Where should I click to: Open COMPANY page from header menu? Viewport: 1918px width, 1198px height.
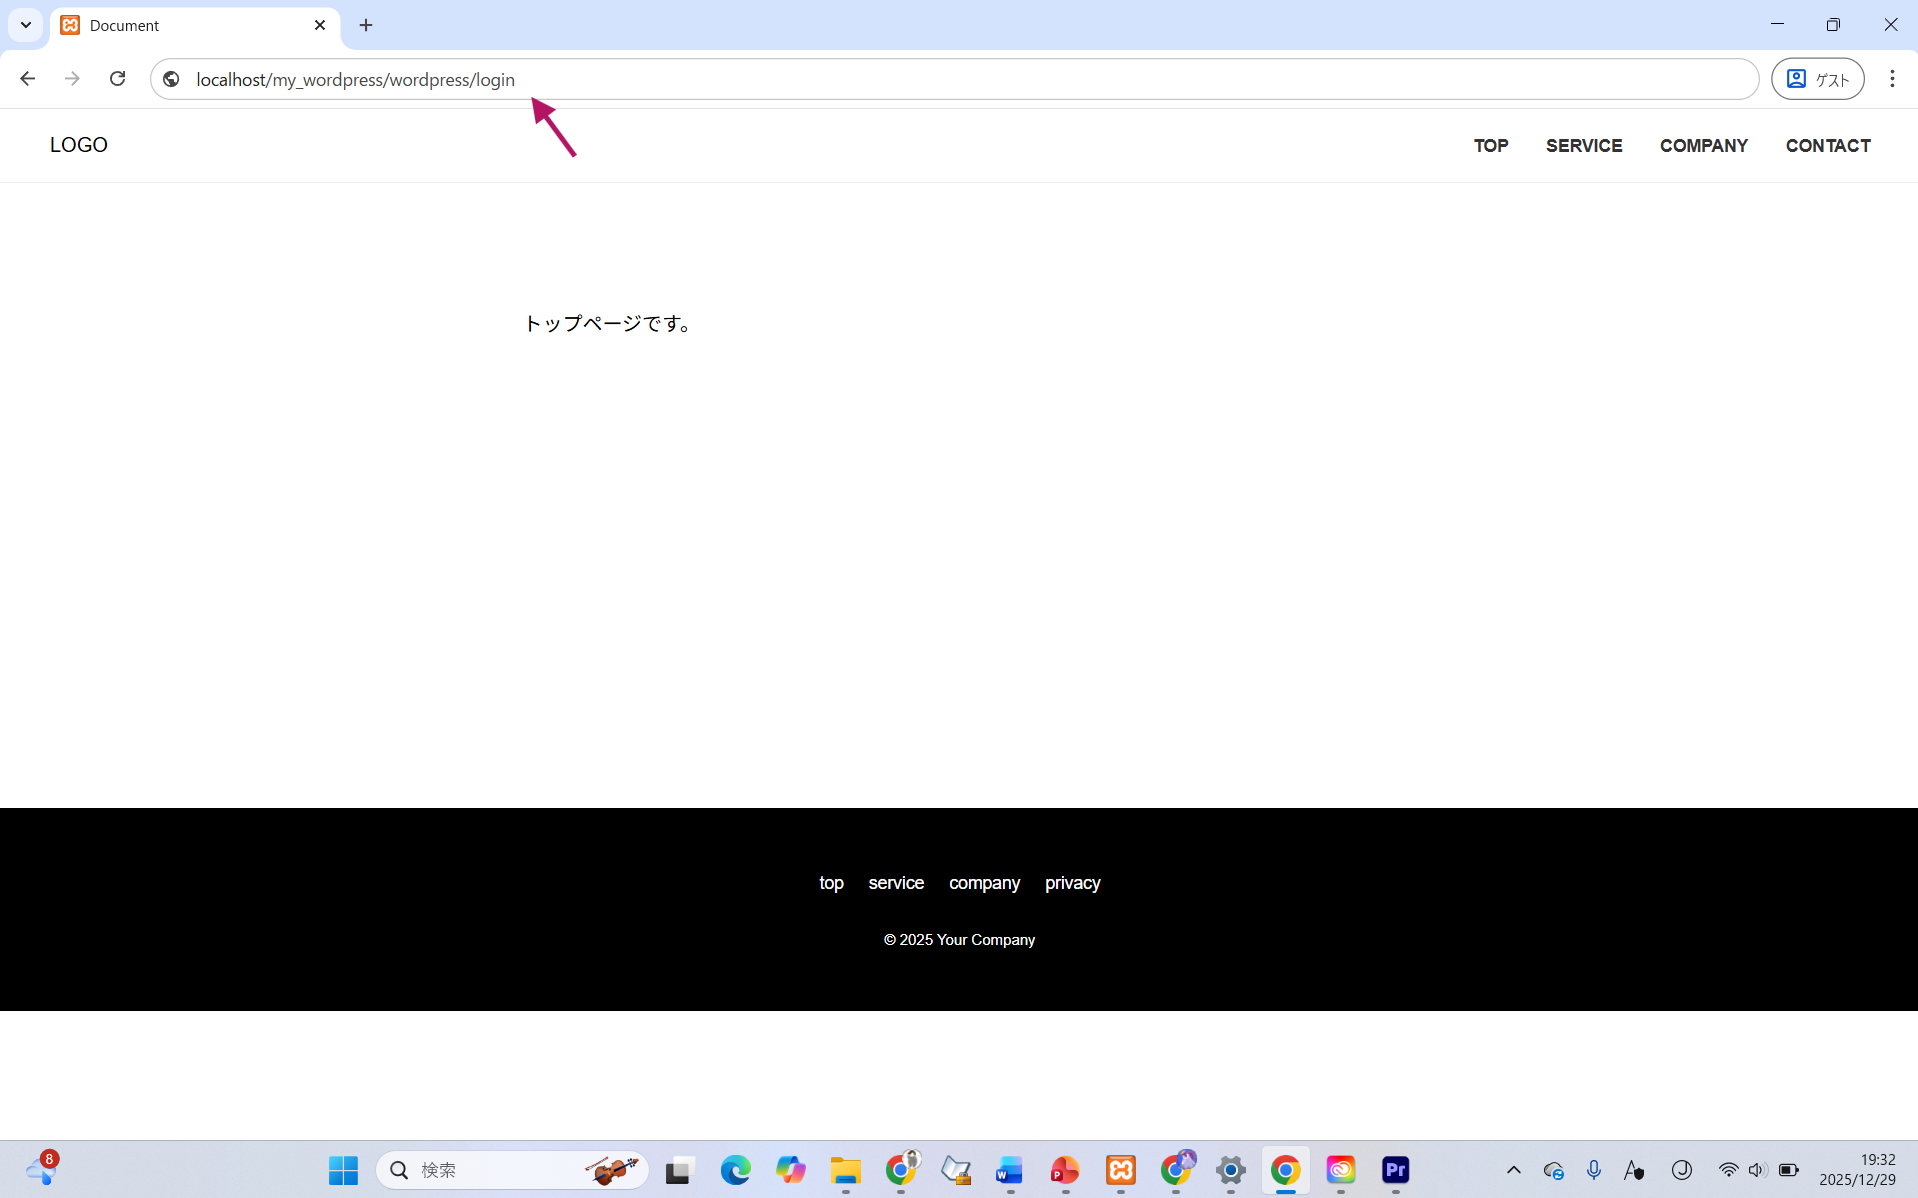point(1703,146)
